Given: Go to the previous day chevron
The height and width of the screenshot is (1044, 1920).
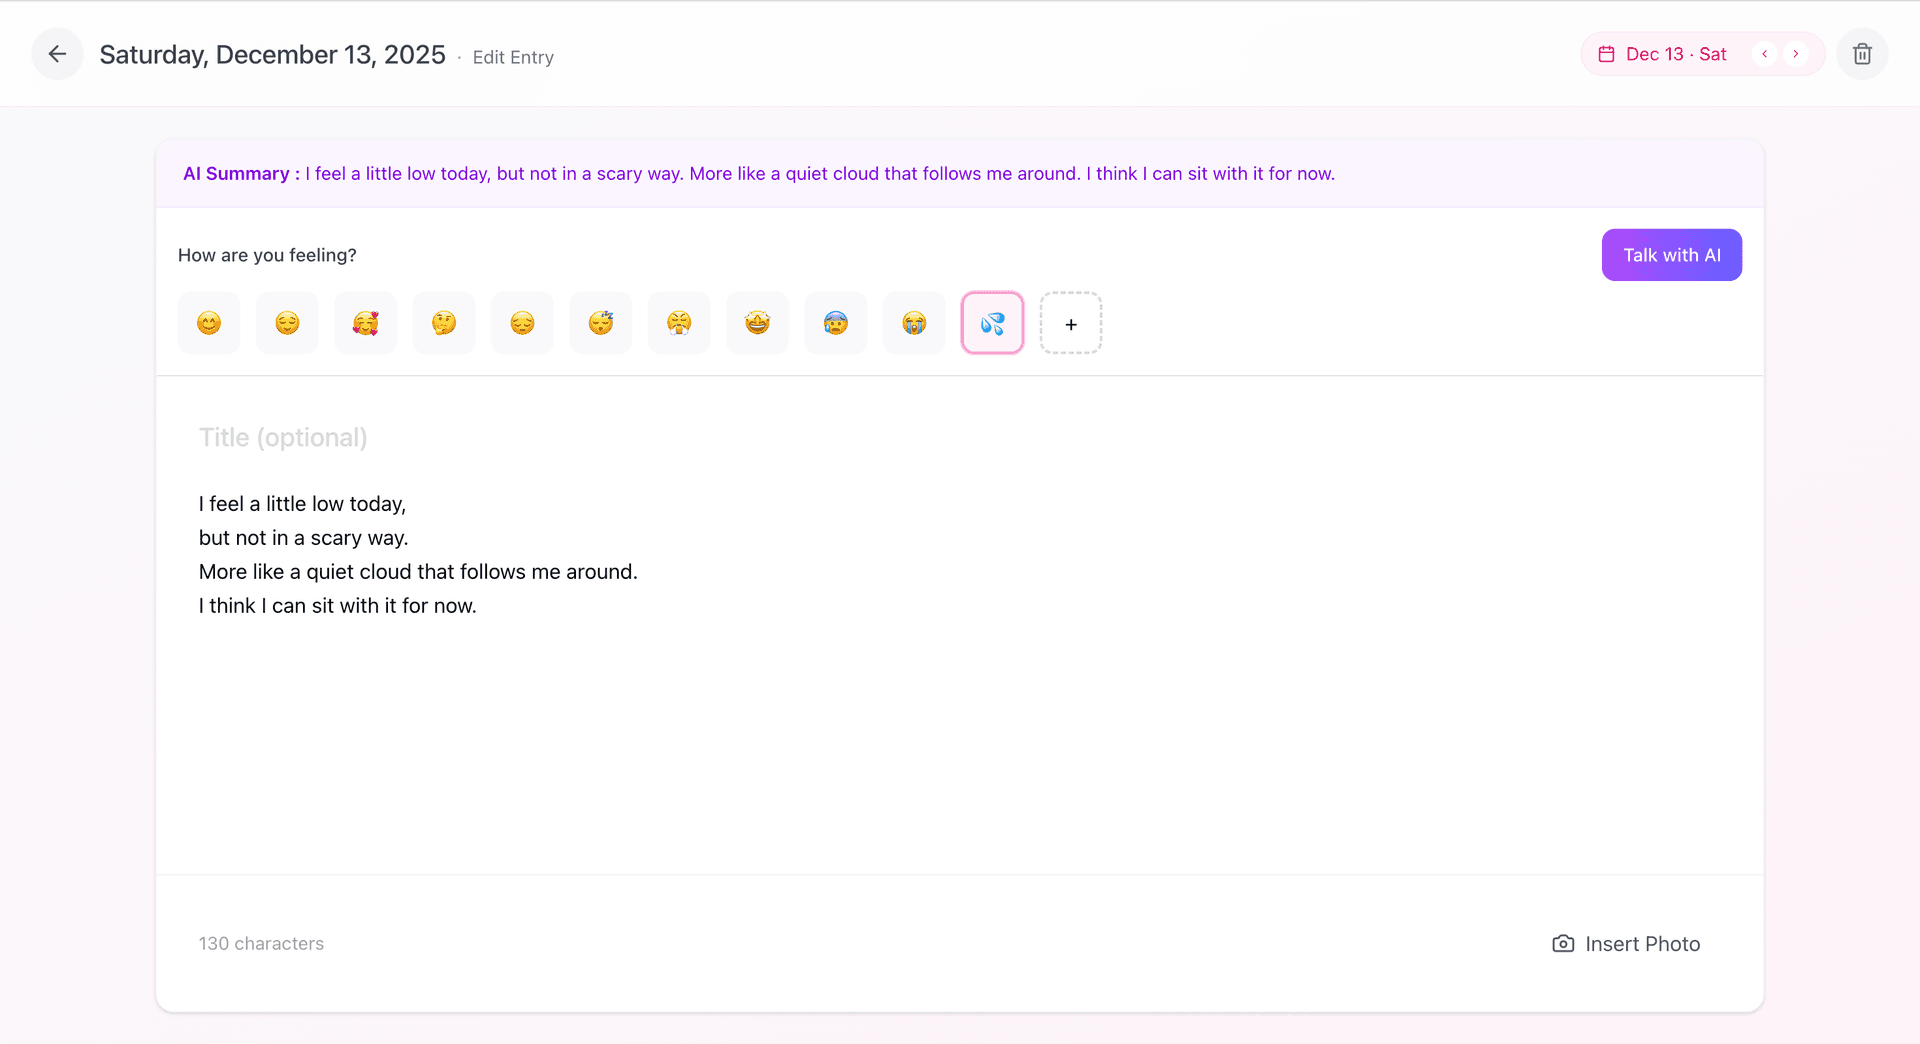Looking at the screenshot, I should coord(1765,54).
